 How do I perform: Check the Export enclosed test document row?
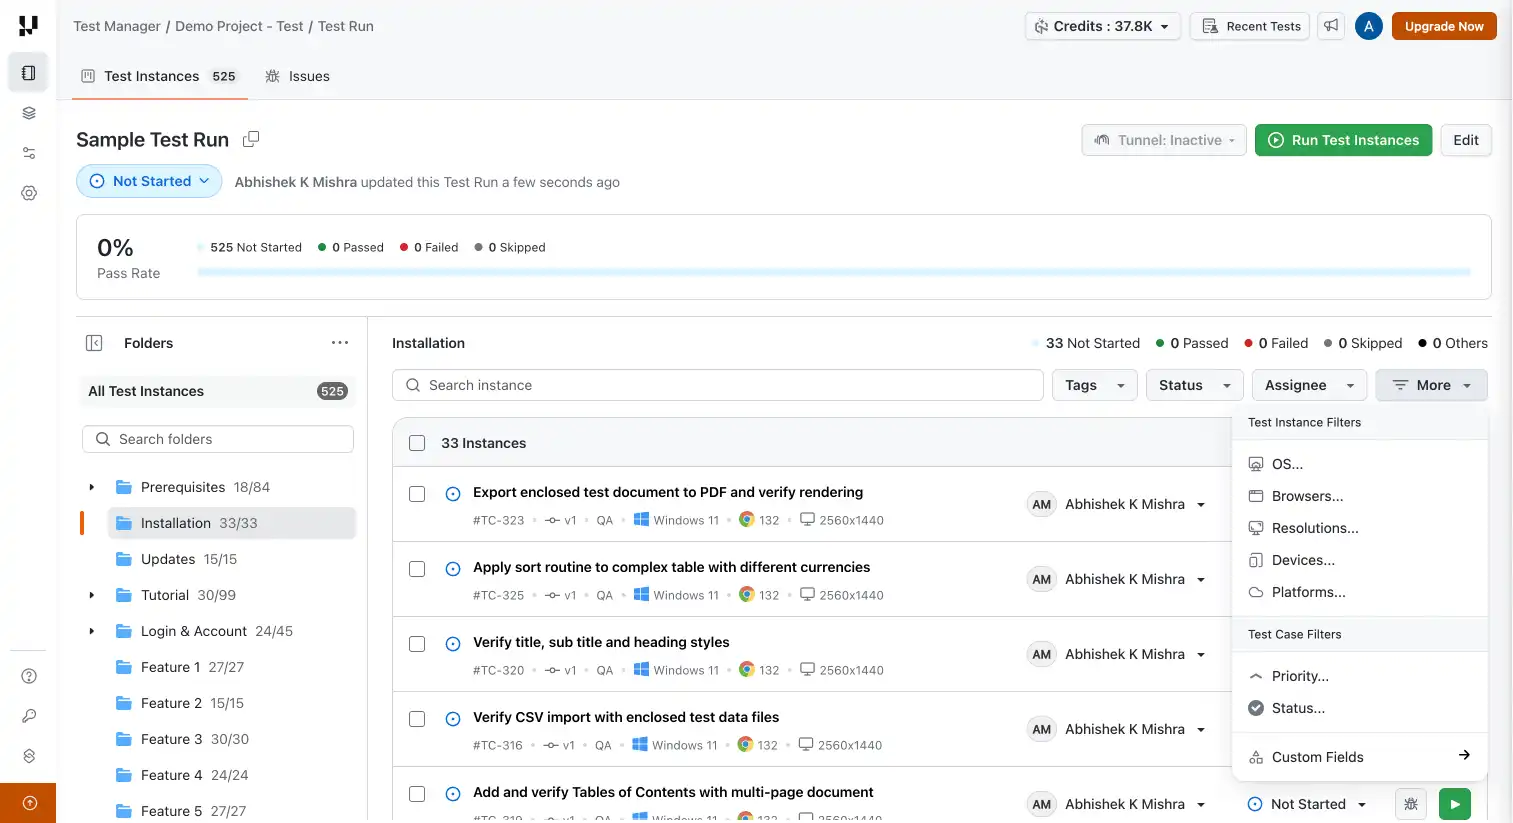(x=417, y=494)
